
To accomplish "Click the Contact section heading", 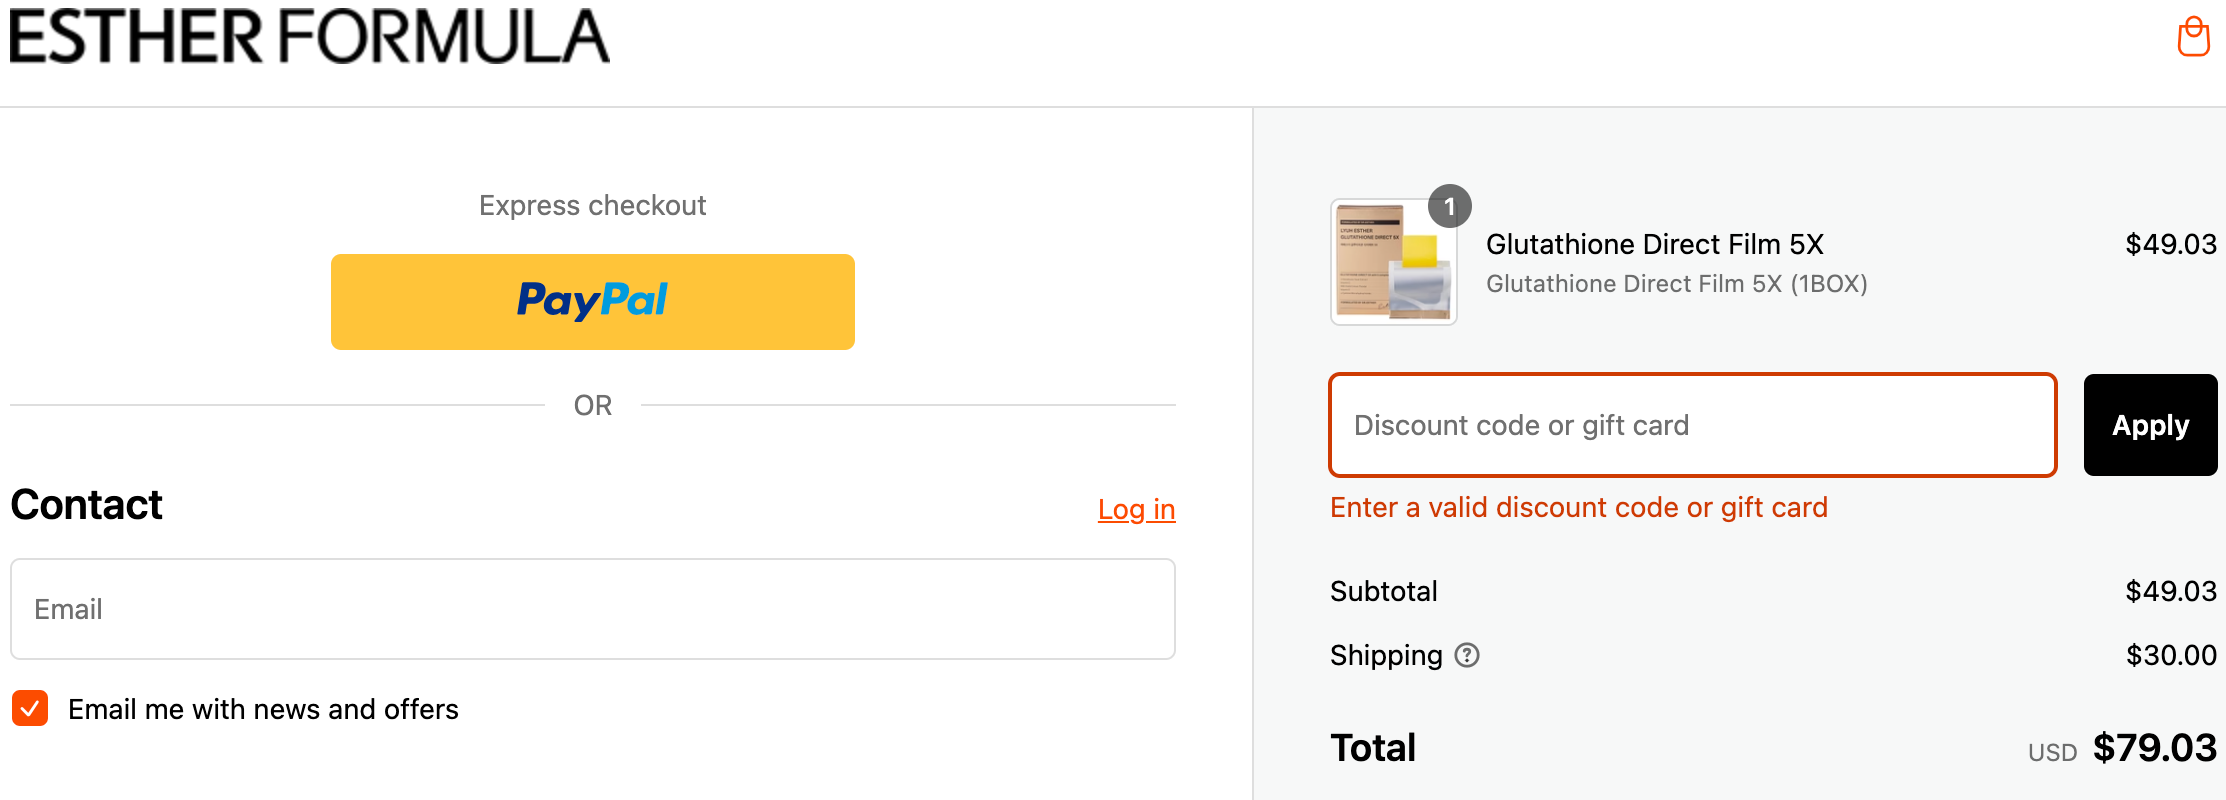I will [x=87, y=505].
